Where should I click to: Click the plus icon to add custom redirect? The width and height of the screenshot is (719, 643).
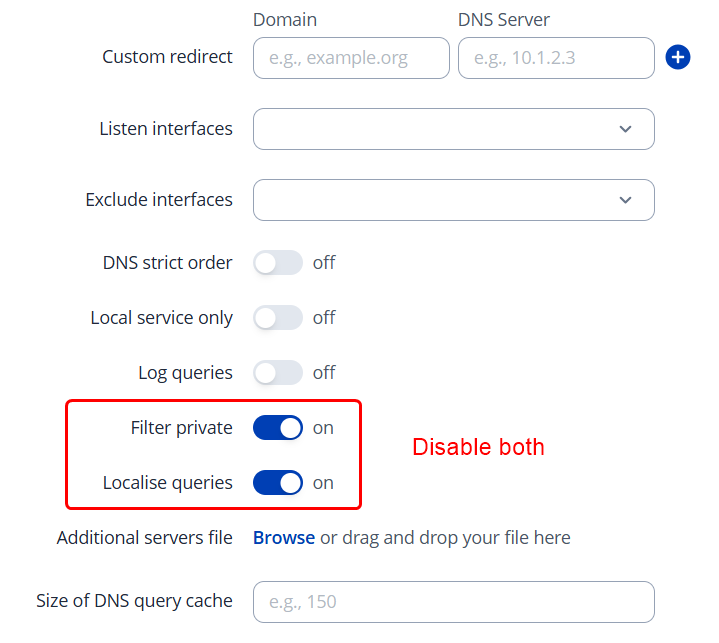[678, 57]
